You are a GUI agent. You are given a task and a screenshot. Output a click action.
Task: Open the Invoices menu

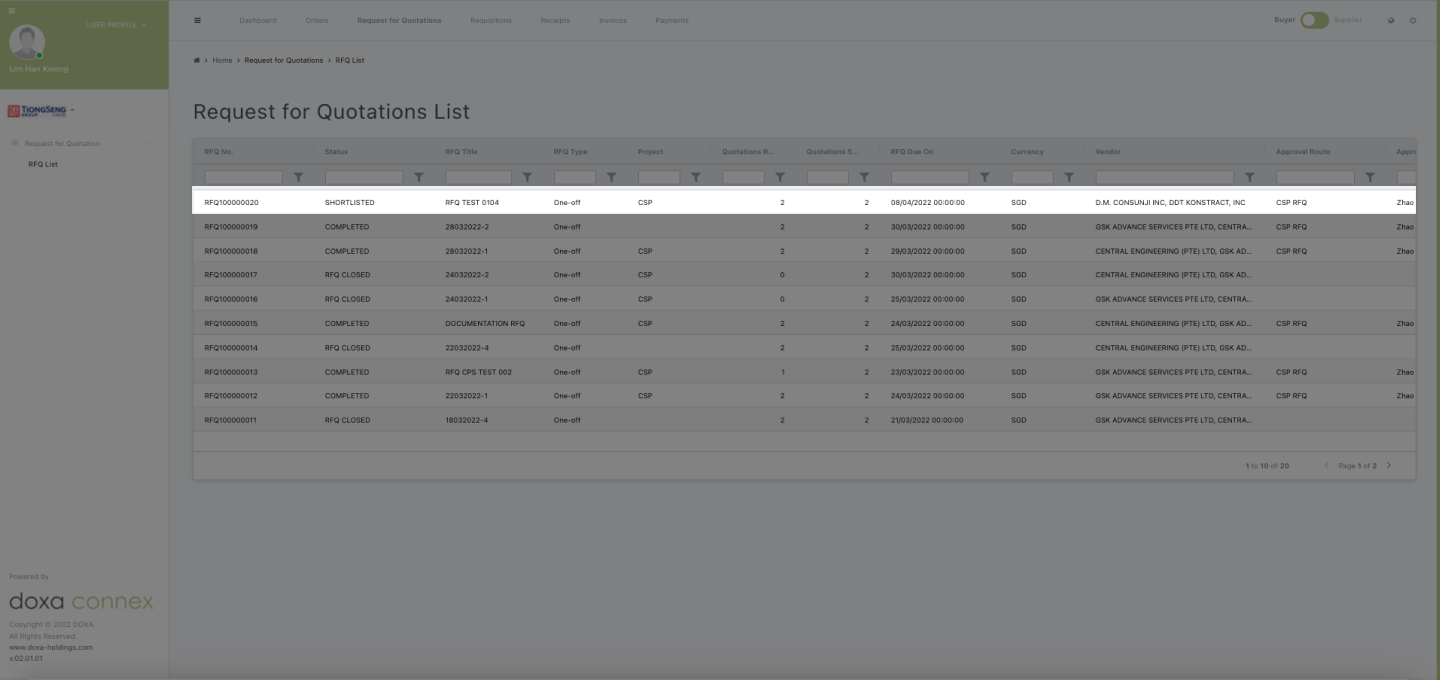tap(612, 20)
